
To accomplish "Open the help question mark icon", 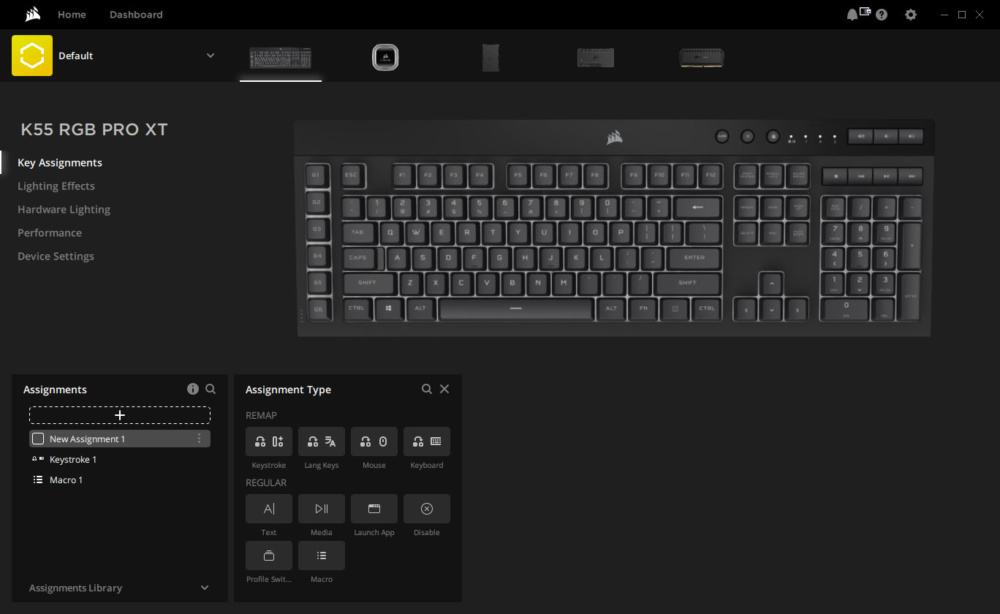I will point(881,15).
